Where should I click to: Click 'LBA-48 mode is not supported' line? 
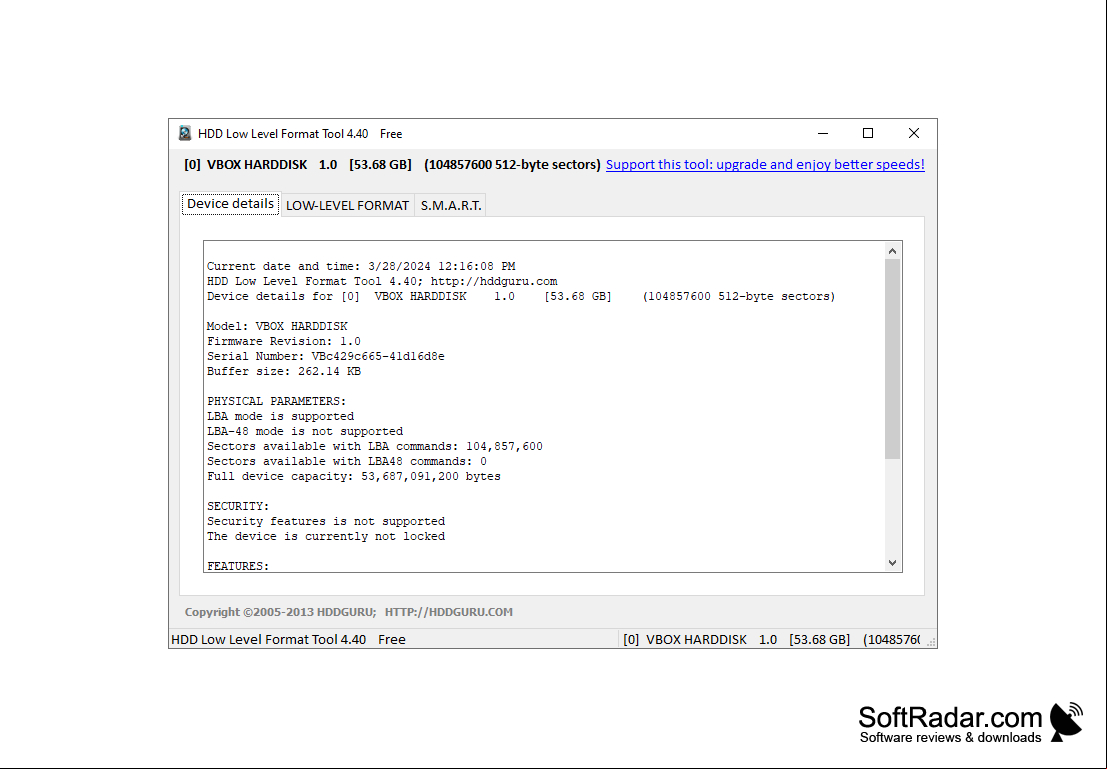click(305, 431)
